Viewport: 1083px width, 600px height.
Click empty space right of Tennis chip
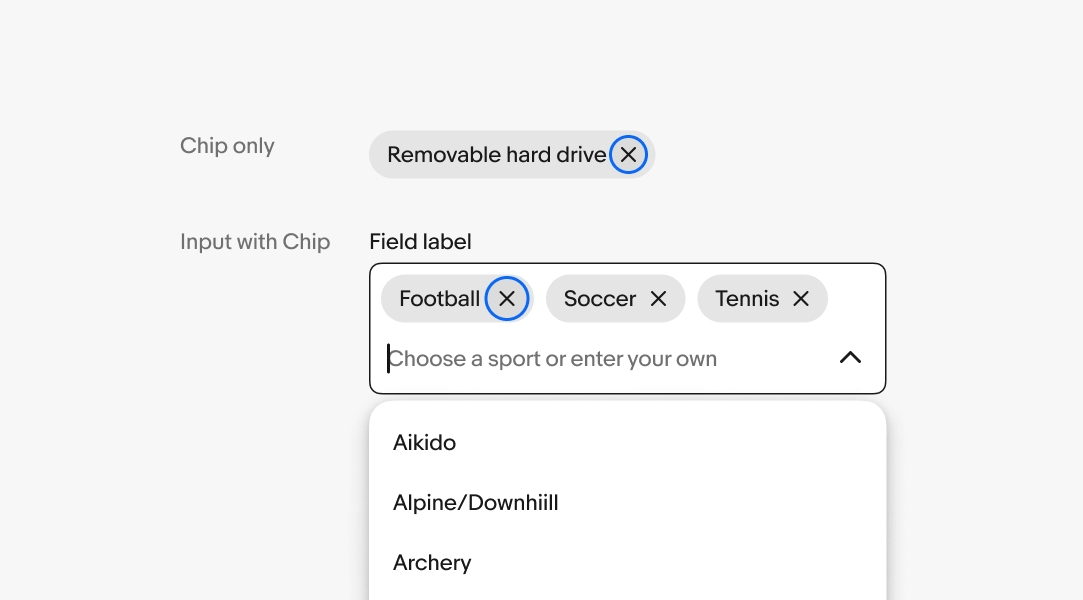pyautogui.click(x=855, y=299)
